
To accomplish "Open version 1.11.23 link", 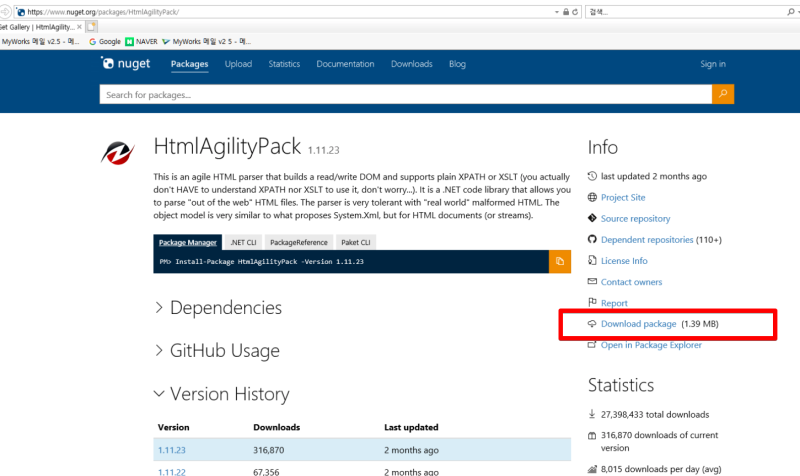I will tap(171, 450).
